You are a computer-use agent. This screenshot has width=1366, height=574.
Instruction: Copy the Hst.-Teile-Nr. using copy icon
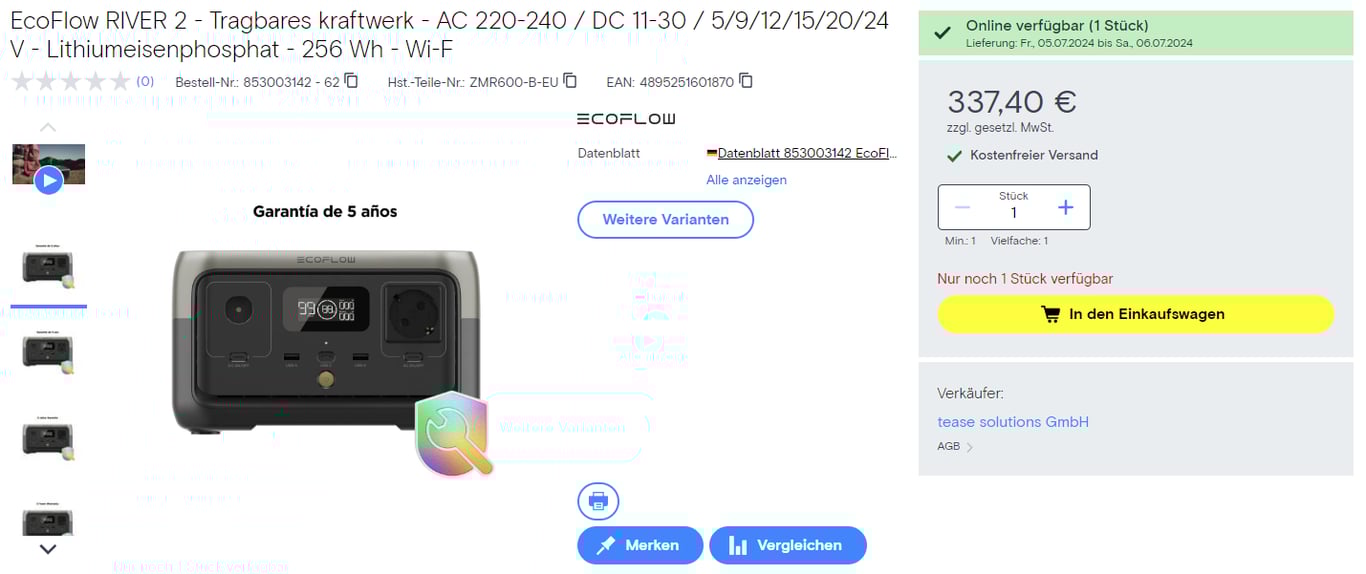[570, 81]
